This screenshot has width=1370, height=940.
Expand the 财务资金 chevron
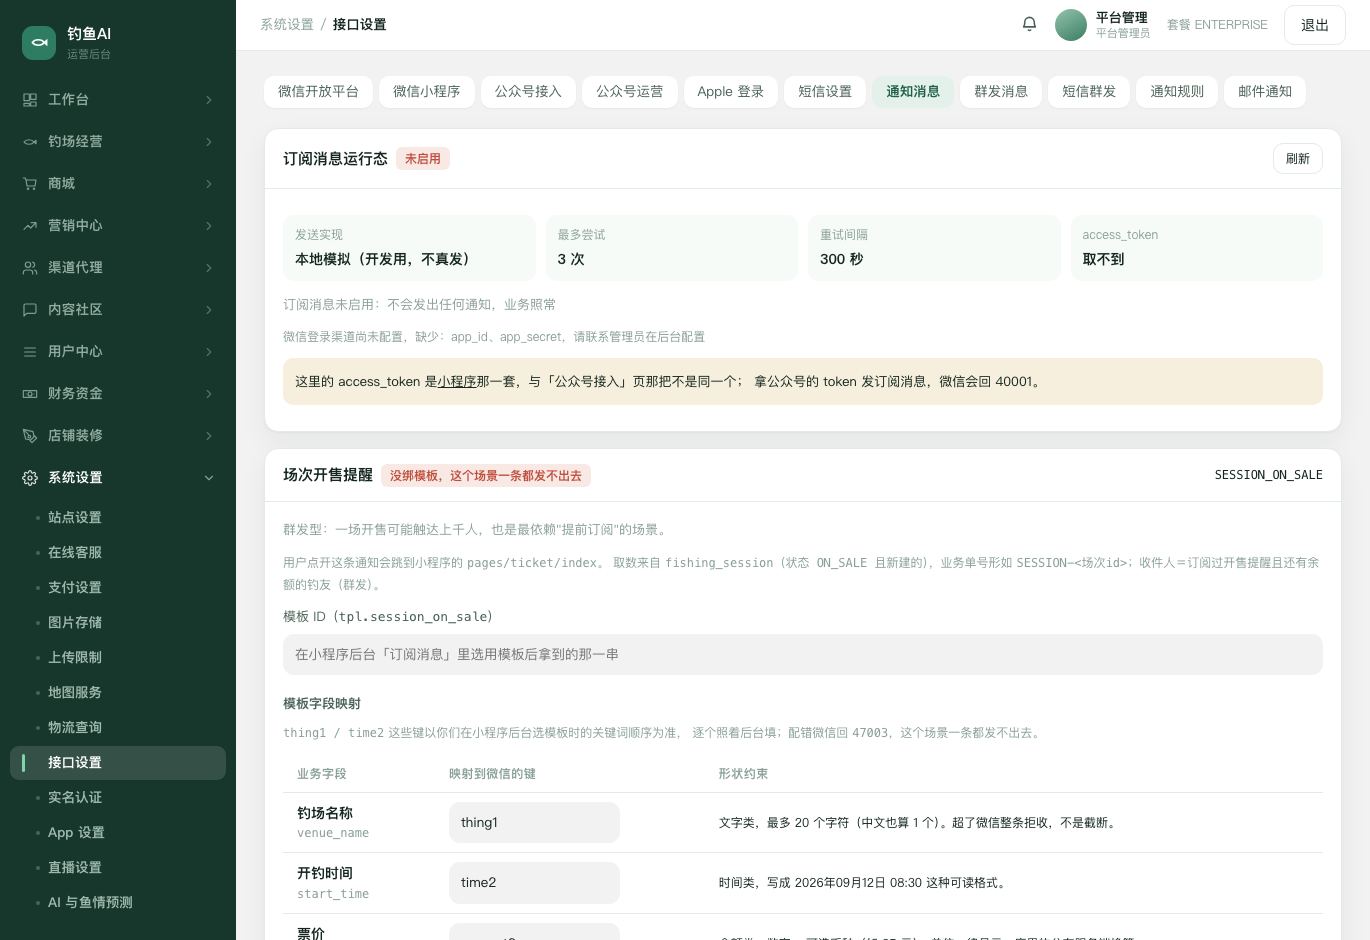[209, 394]
